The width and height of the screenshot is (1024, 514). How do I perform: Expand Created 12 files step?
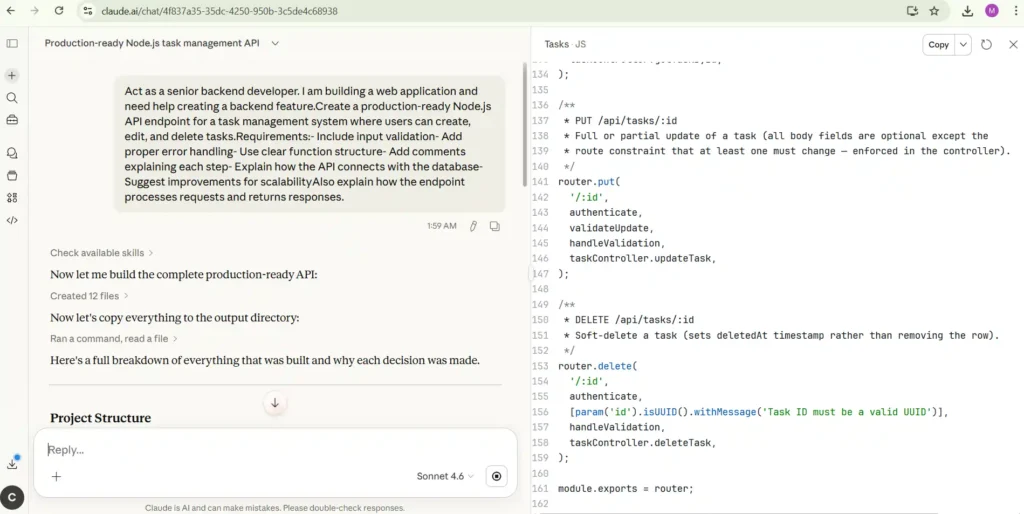point(89,296)
